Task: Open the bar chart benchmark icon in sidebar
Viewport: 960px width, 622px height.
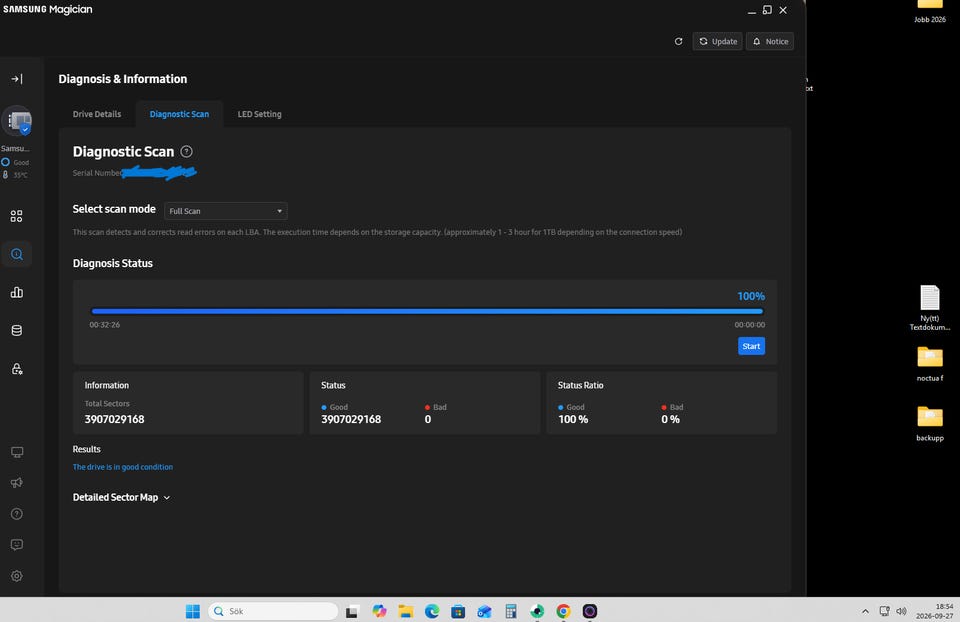Action: pos(17,292)
